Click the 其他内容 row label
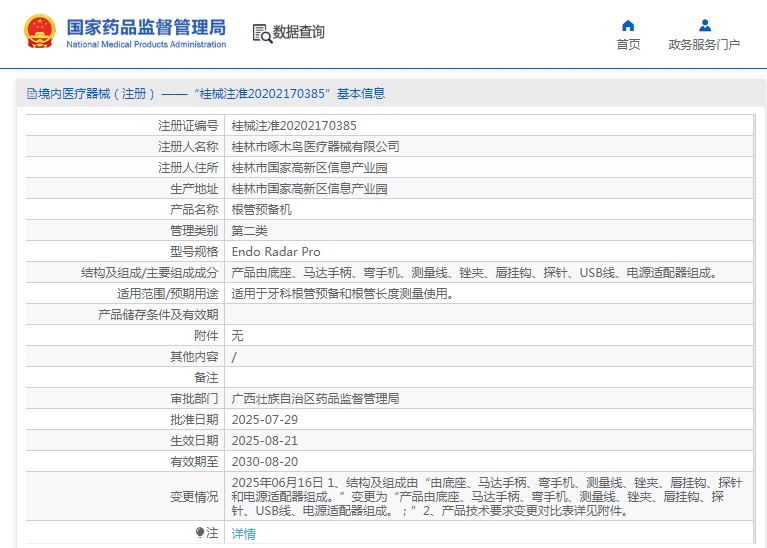 click(194, 357)
